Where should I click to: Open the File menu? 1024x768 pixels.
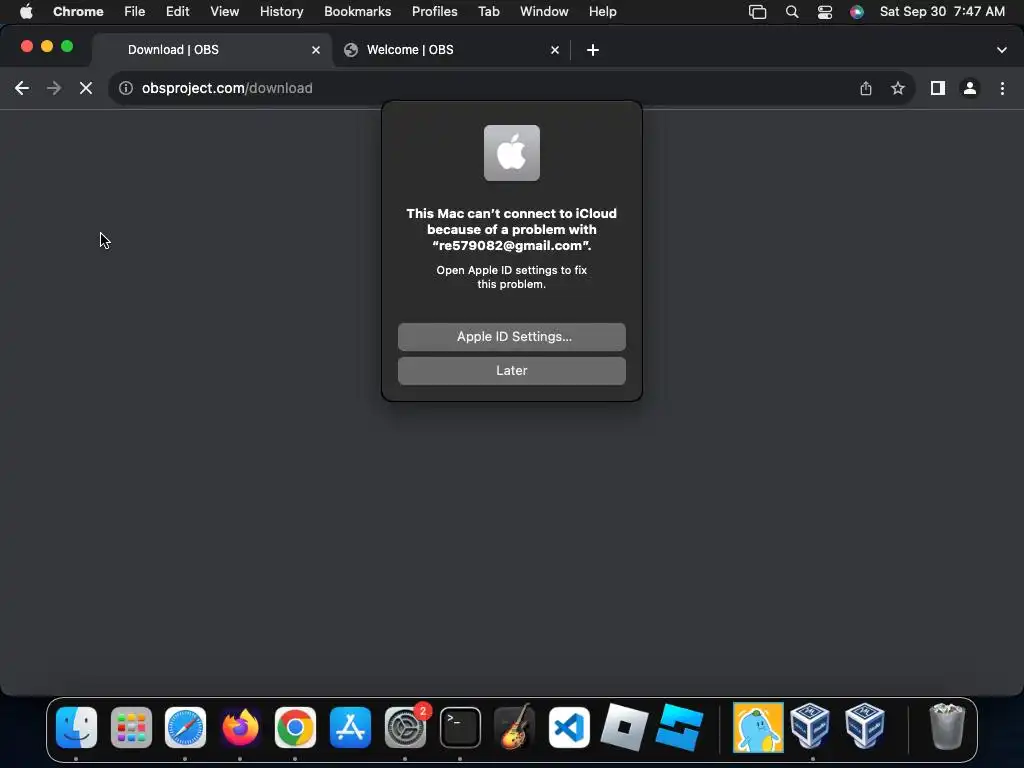pos(135,12)
